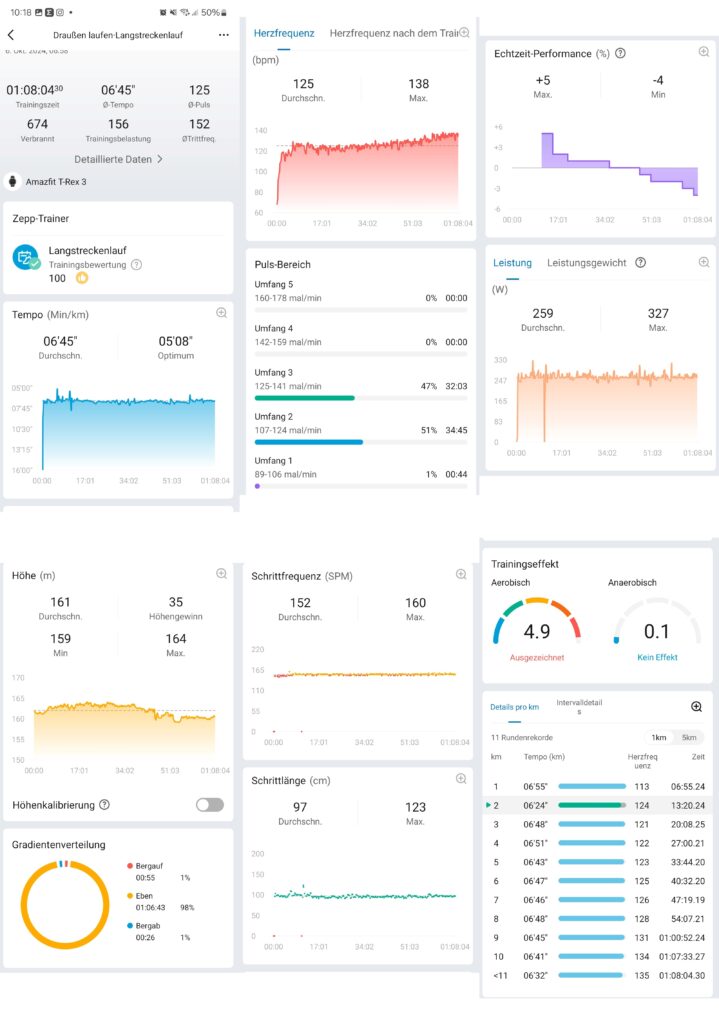
Task: Zoom into the Höhe elevation chart
Action: tap(221, 574)
